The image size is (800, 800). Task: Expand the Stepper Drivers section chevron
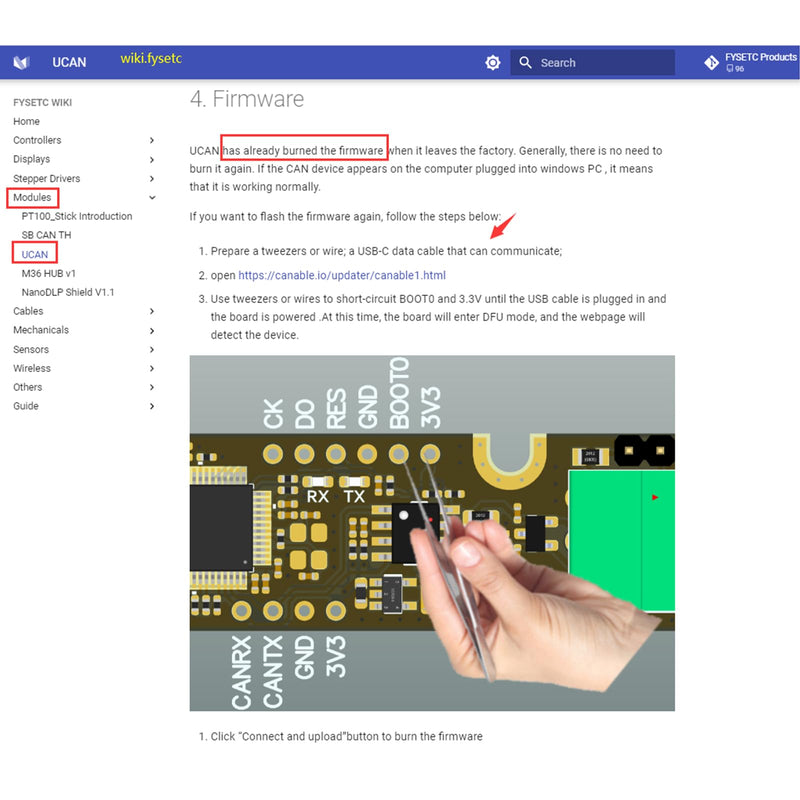[x=152, y=178]
